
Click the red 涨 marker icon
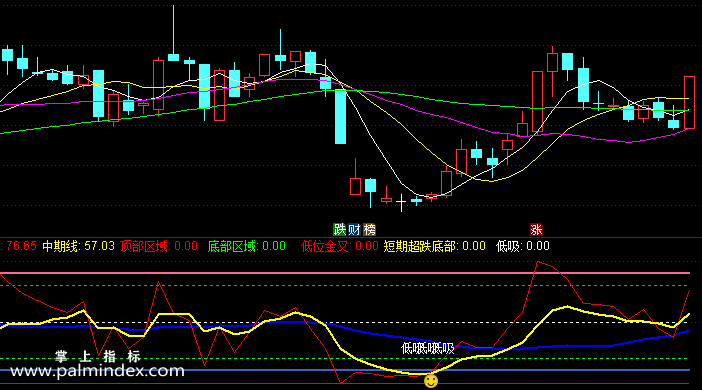[x=536, y=230]
